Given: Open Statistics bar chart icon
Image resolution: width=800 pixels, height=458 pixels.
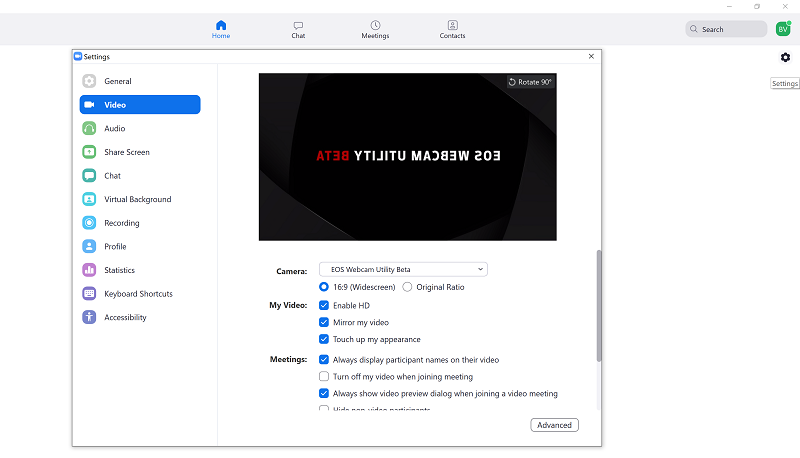Looking at the screenshot, I should 89,270.
